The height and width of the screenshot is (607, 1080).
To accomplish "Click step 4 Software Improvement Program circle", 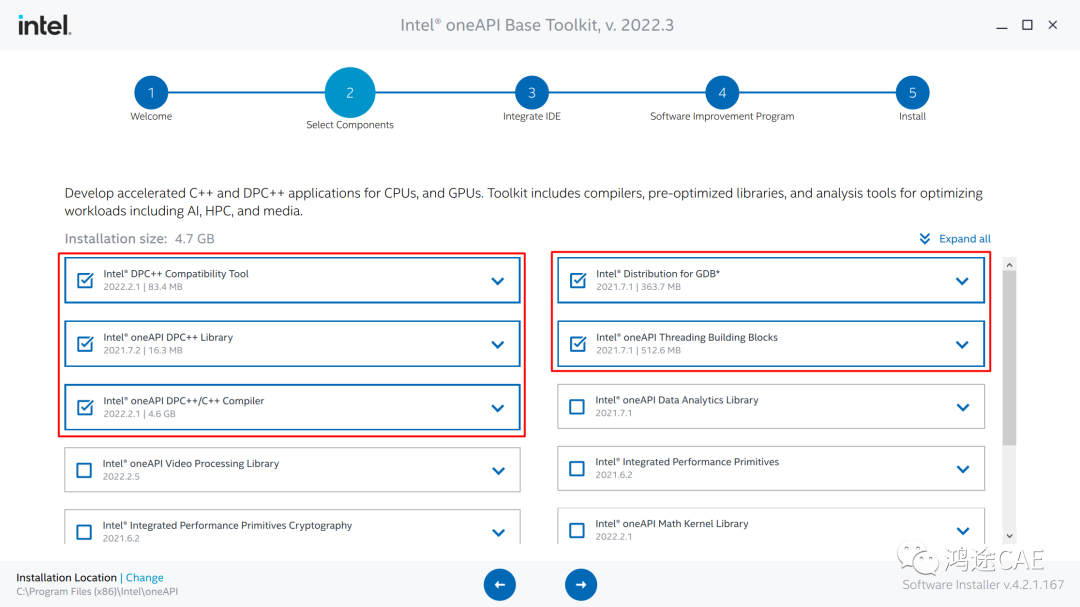I will [x=722, y=92].
